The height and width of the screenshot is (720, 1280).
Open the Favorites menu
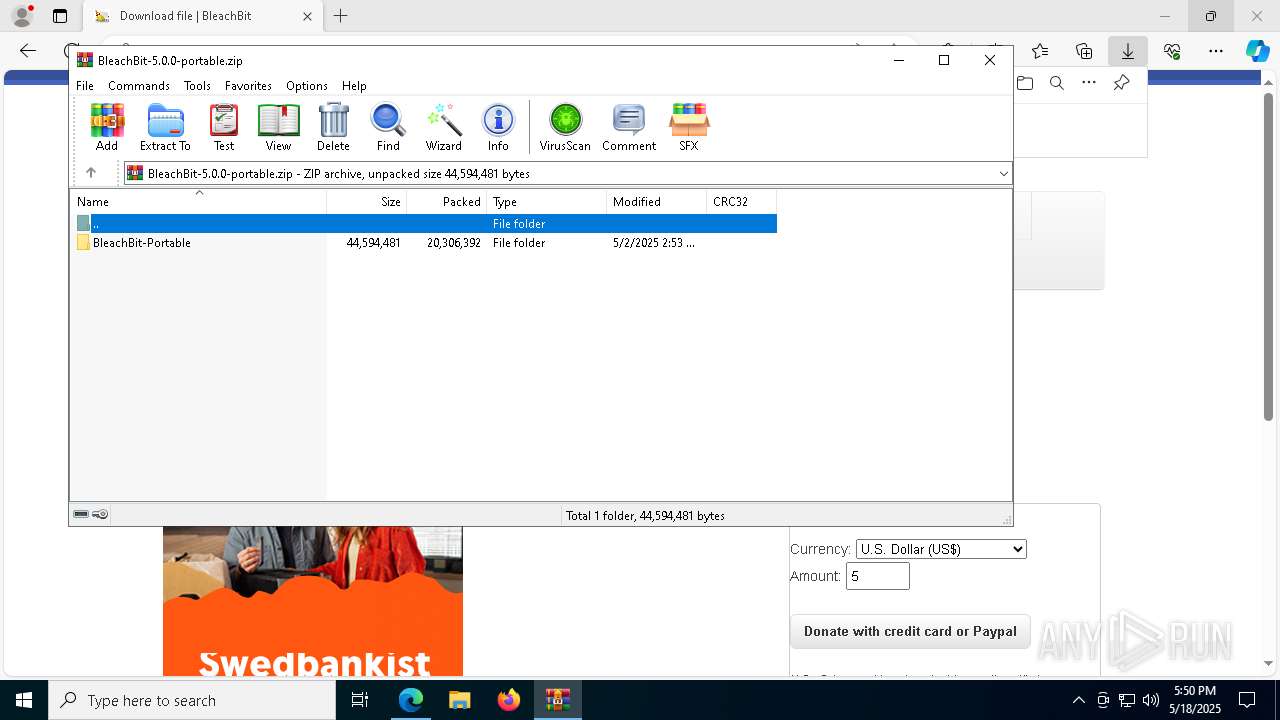pos(248,86)
